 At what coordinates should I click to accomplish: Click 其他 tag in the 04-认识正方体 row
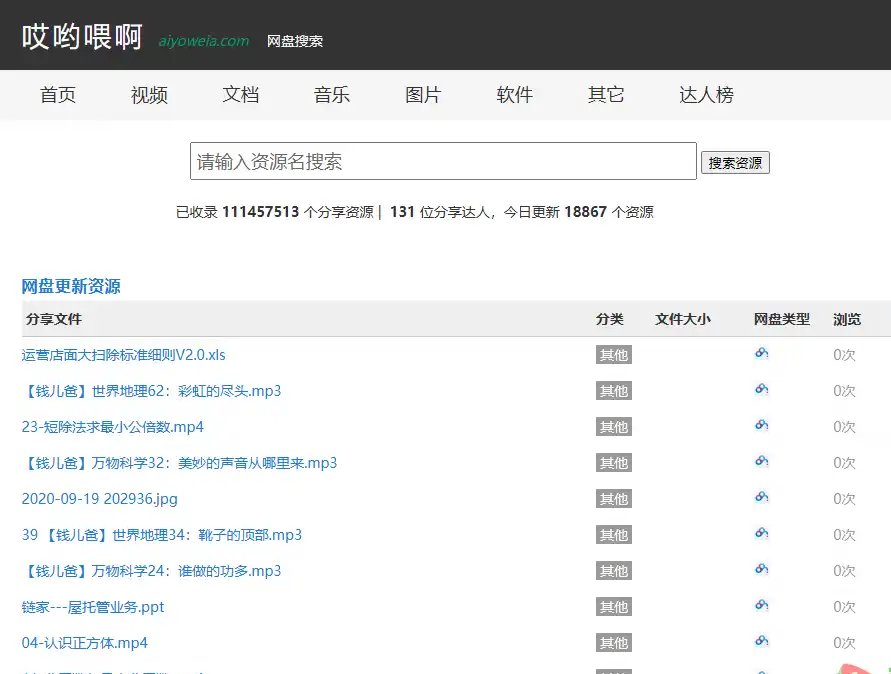tap(614, 643)
